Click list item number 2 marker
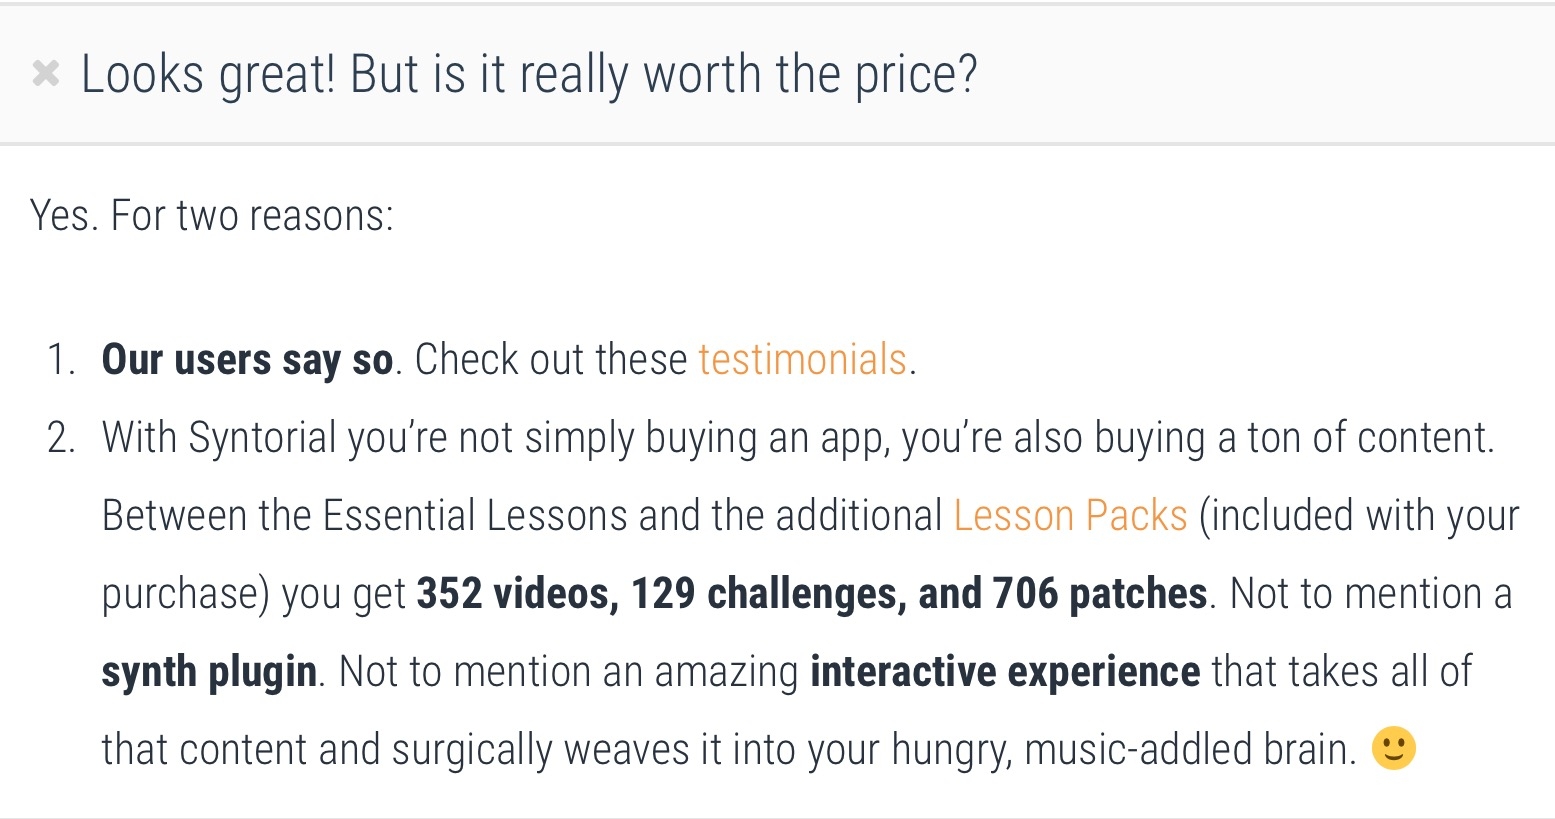The height and width of the screenshot is (819, 1555). click(x=62, y=438)
